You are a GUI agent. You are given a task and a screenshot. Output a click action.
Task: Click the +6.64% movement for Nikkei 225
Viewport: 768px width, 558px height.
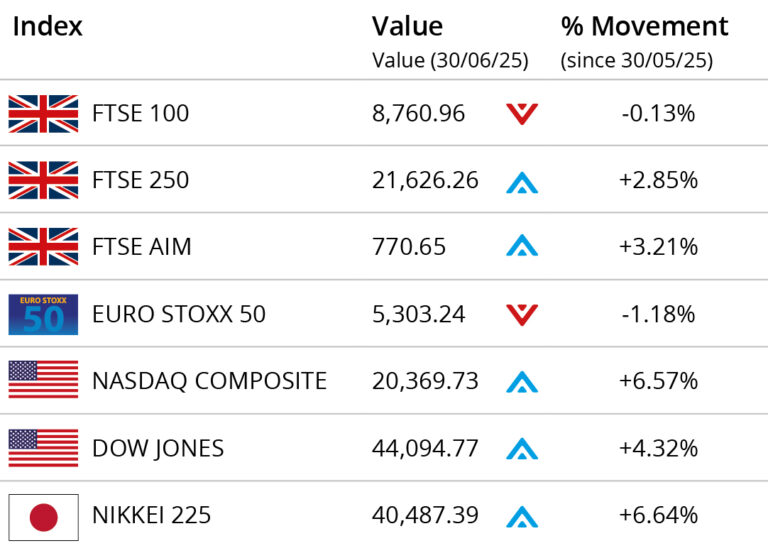(x=658, y=516)
